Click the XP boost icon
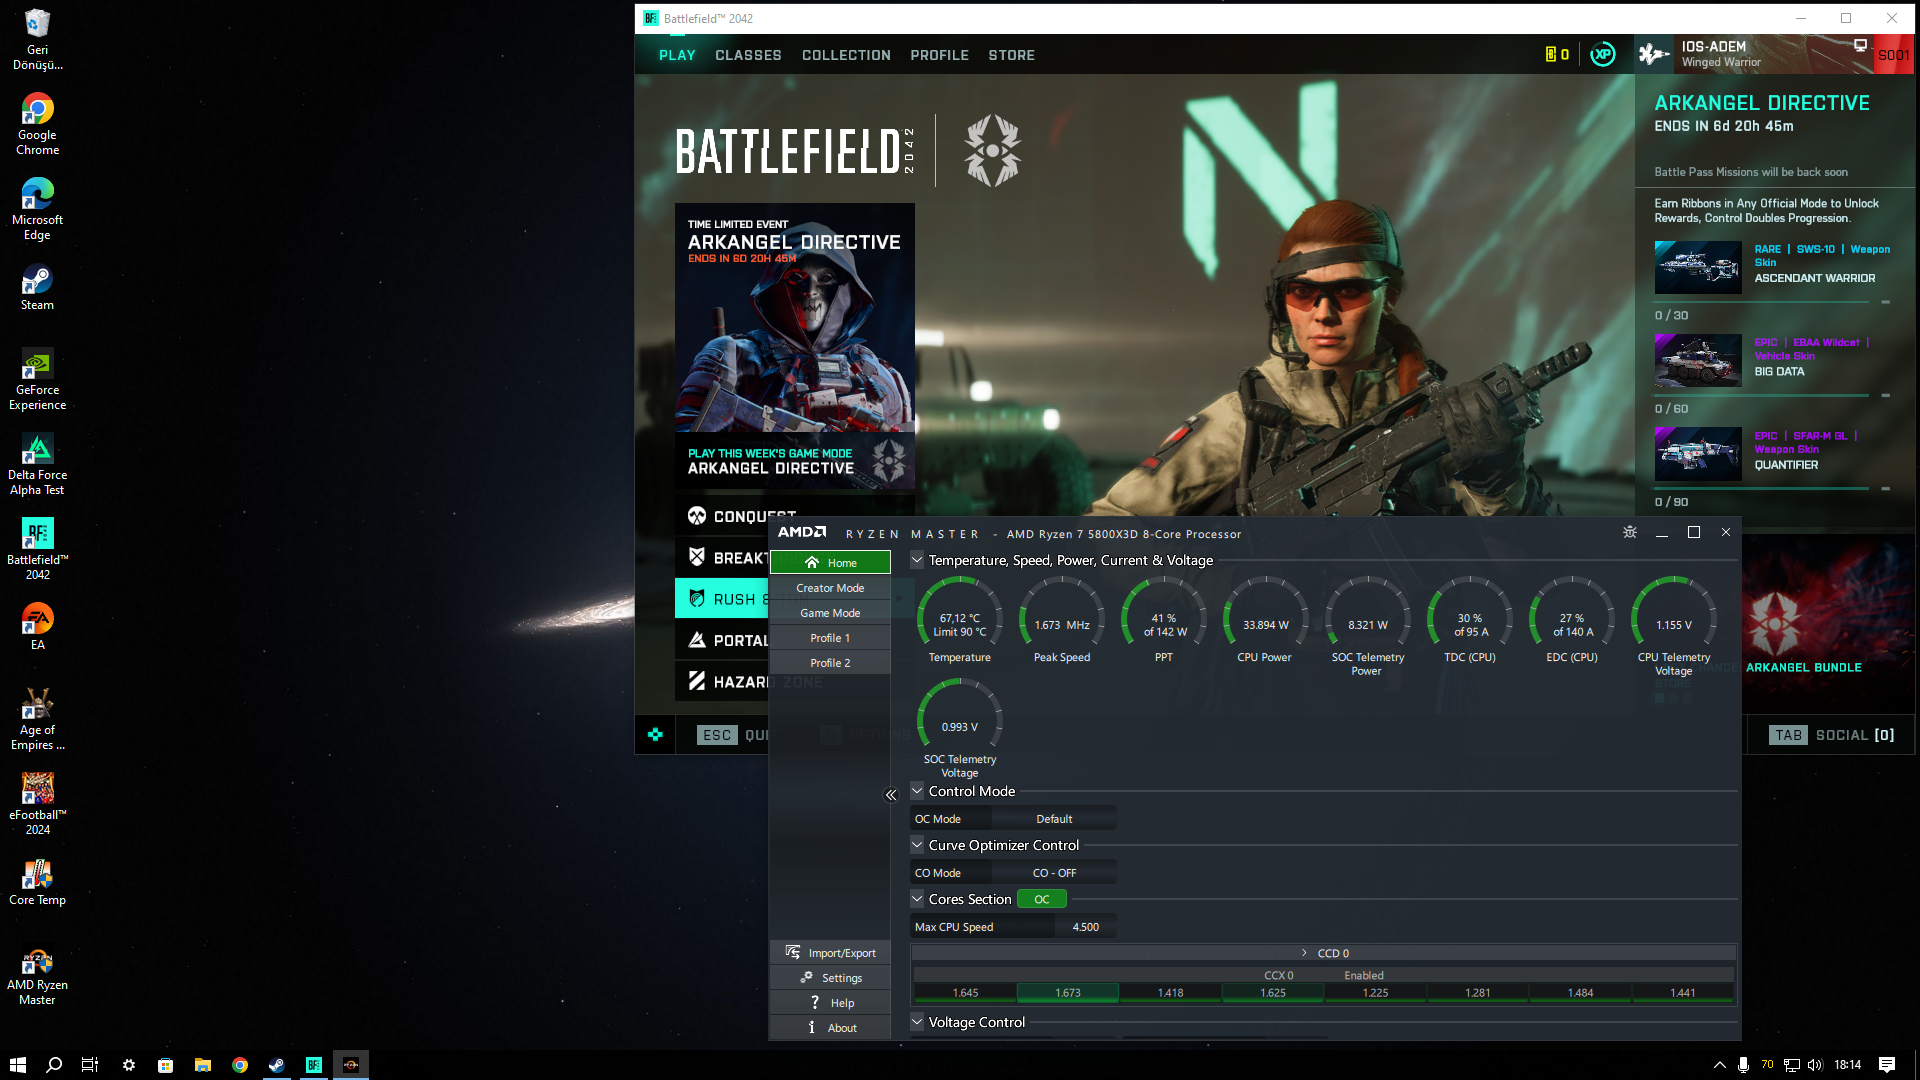The image size is (1920, 1080). pyautogui.click(x=1602, y=55)
